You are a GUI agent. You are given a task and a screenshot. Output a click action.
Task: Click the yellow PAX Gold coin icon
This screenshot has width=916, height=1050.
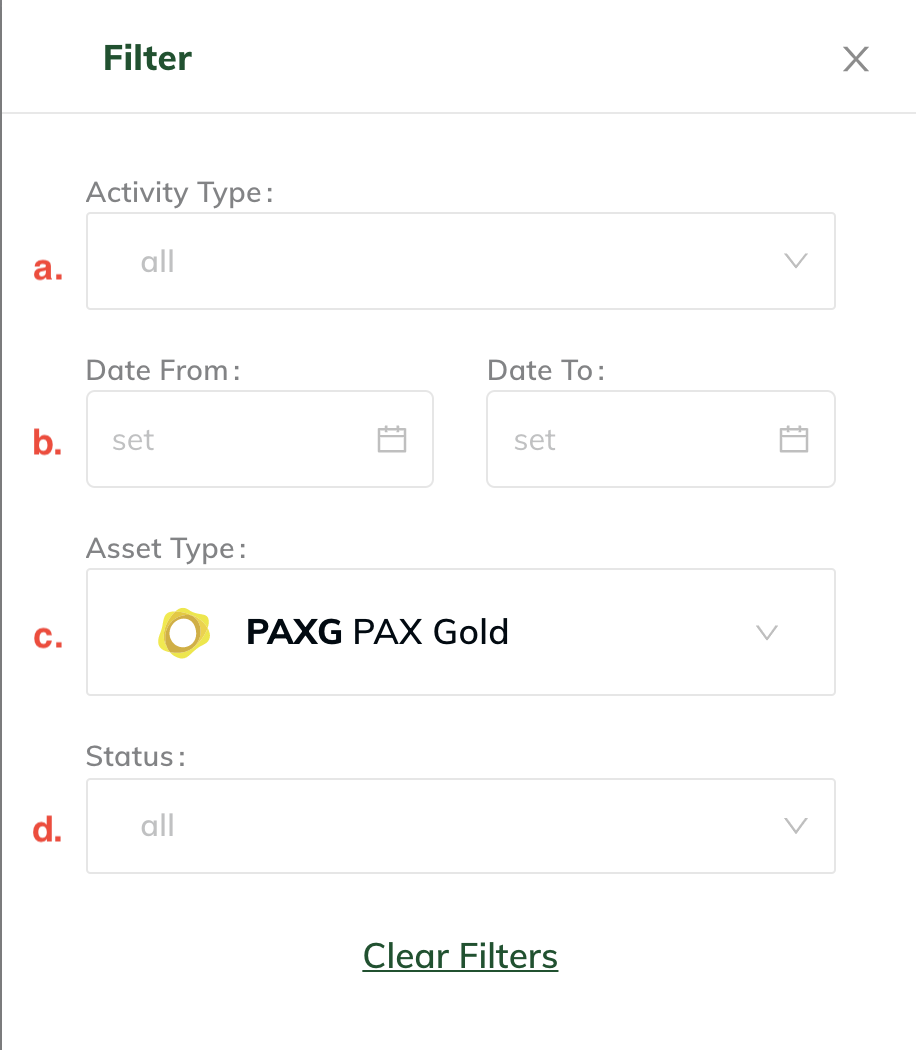184,633
